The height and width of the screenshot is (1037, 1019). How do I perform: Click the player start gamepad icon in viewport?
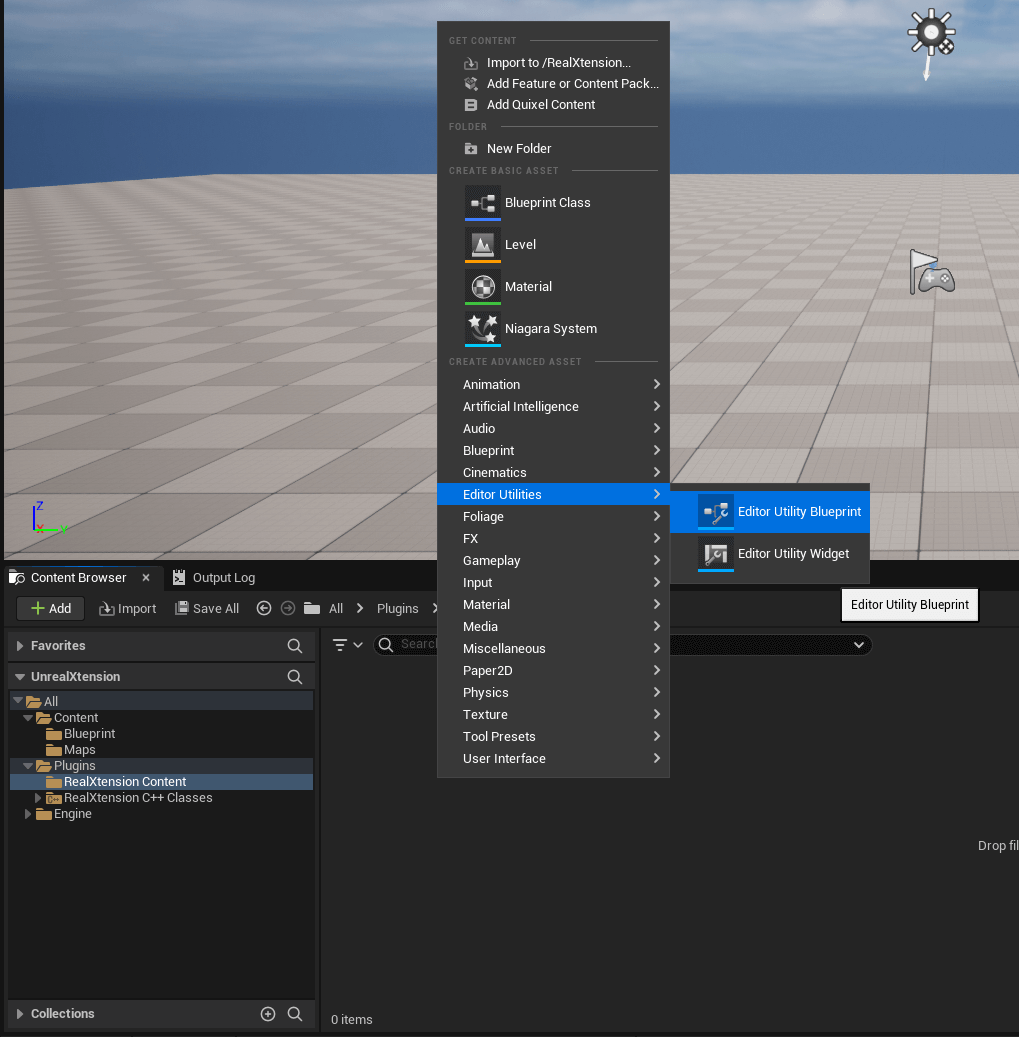click(x=931, y=273)
